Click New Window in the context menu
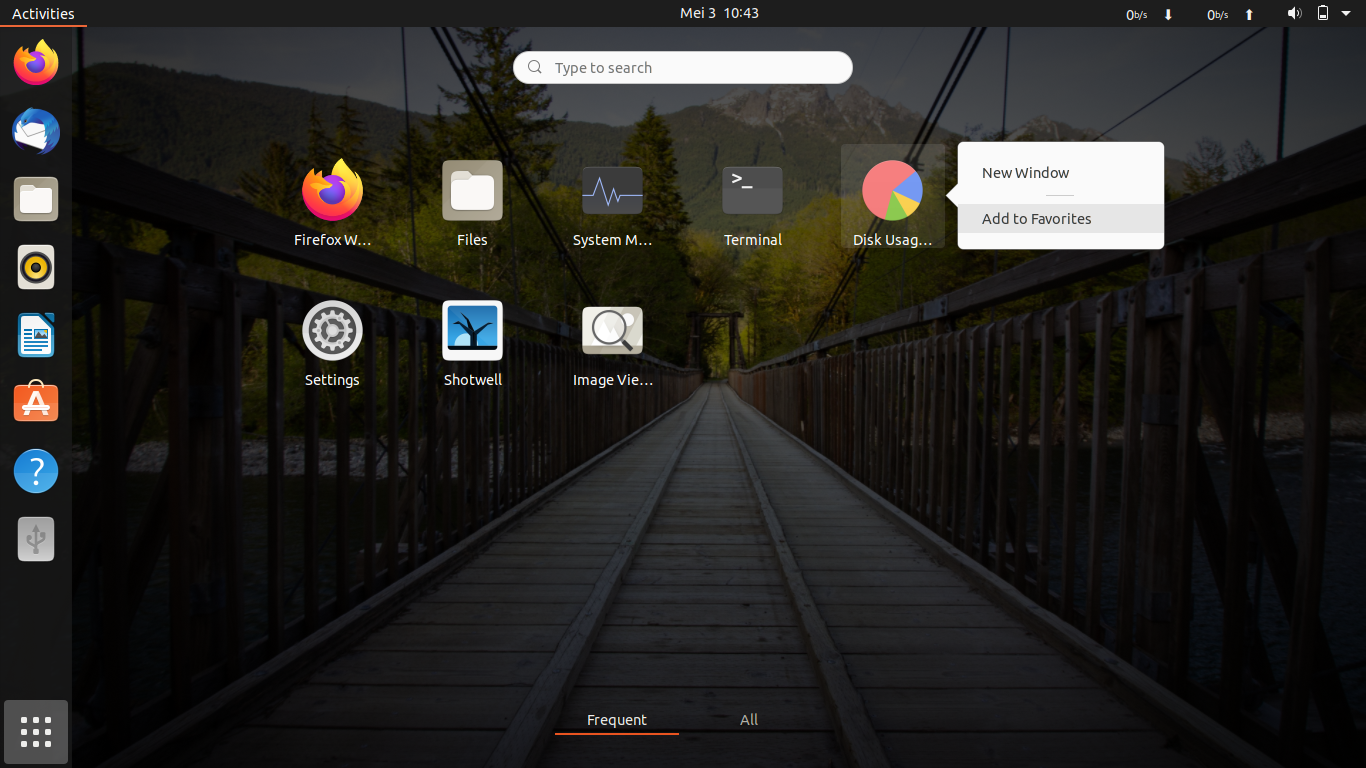The width and height of the screenshot is (1366, 768). click(1024, 172)
